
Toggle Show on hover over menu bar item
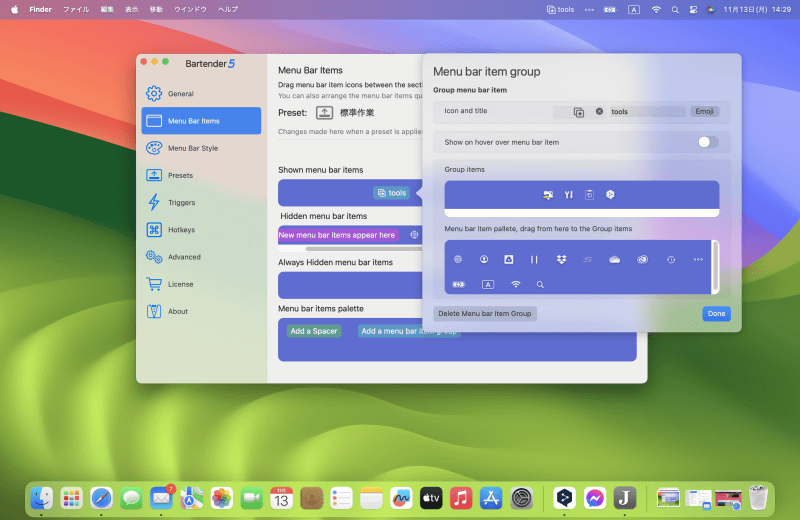point(708,142)
